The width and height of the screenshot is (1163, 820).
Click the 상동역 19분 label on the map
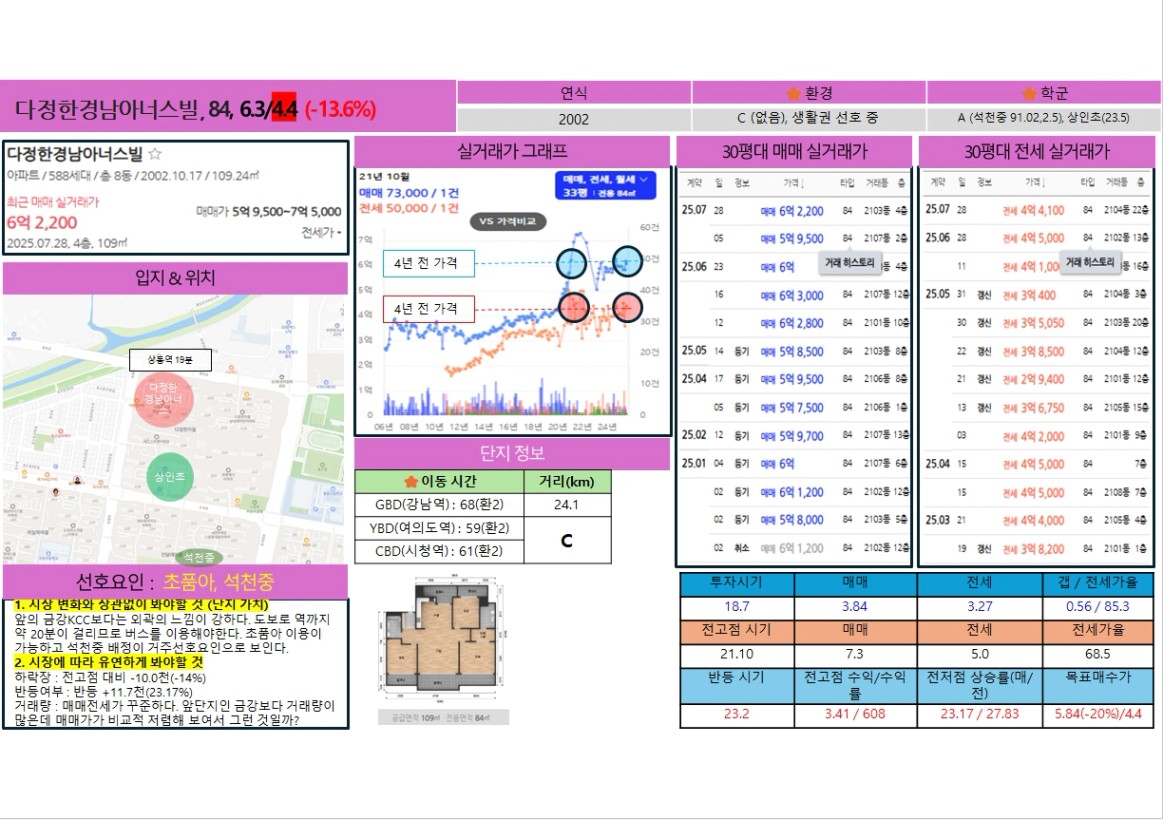[x=170, y=360]
